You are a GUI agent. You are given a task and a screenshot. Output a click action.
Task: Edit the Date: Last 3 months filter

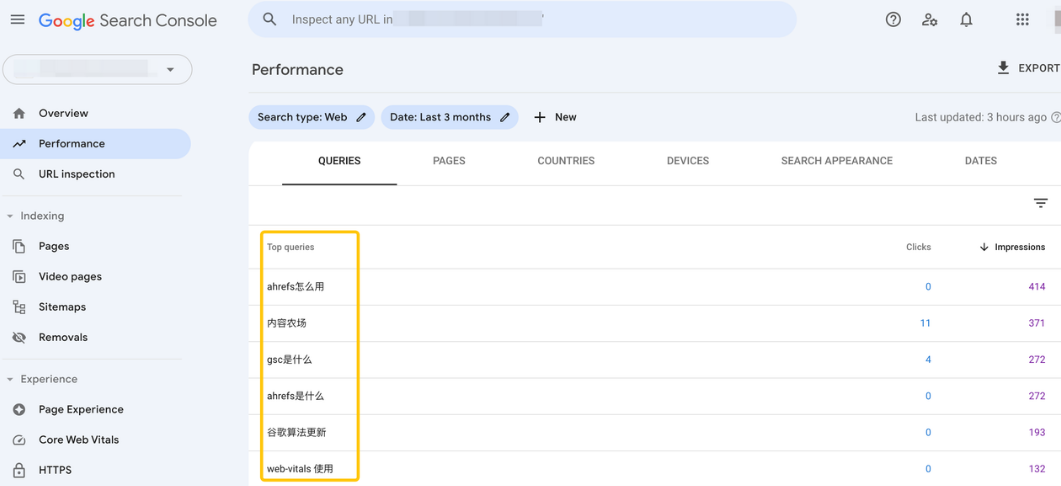449,117
